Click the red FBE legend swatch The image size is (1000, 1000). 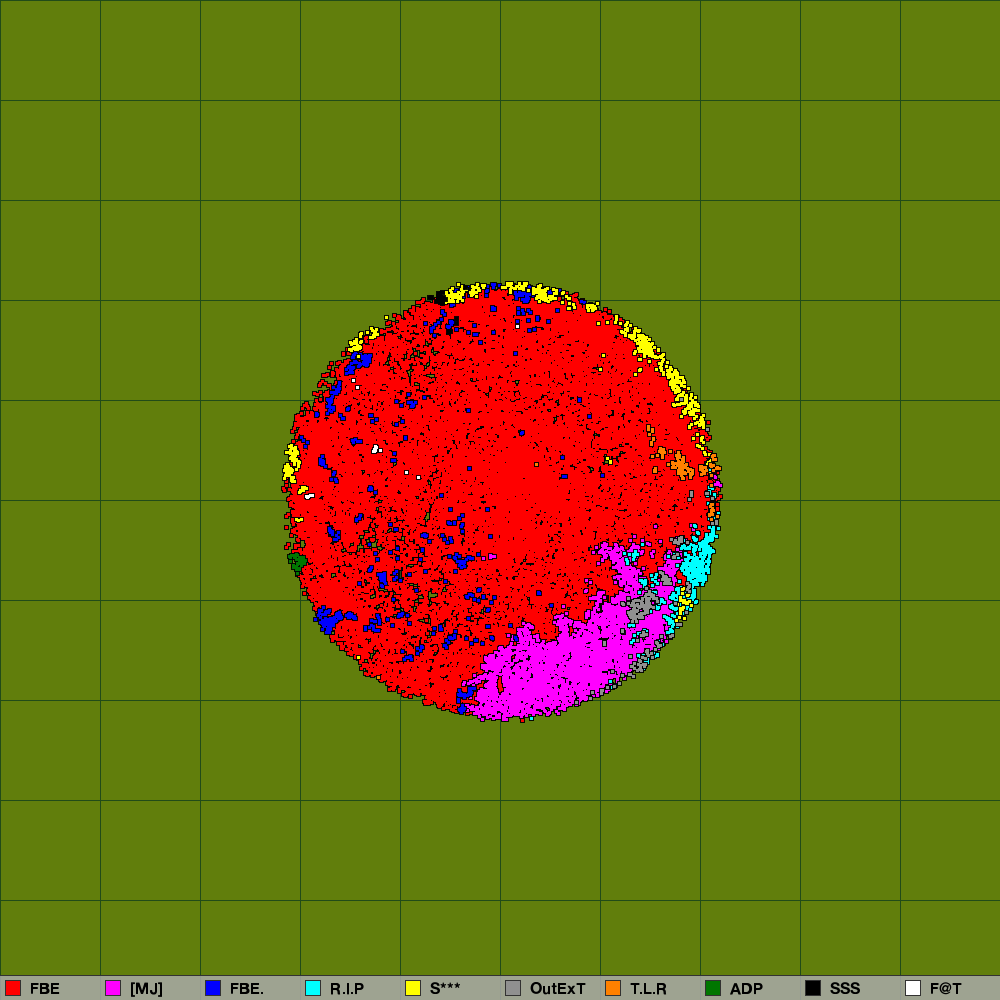coord(13,988)
